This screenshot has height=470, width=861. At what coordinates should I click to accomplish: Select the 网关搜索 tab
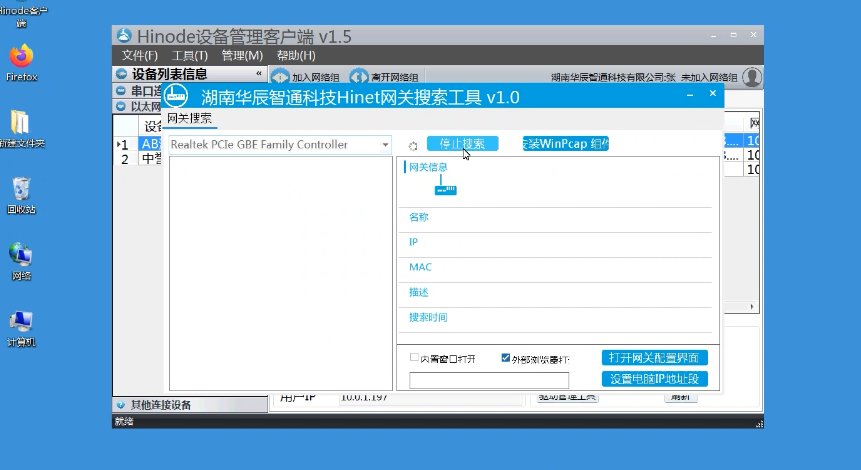coord(189,118)
